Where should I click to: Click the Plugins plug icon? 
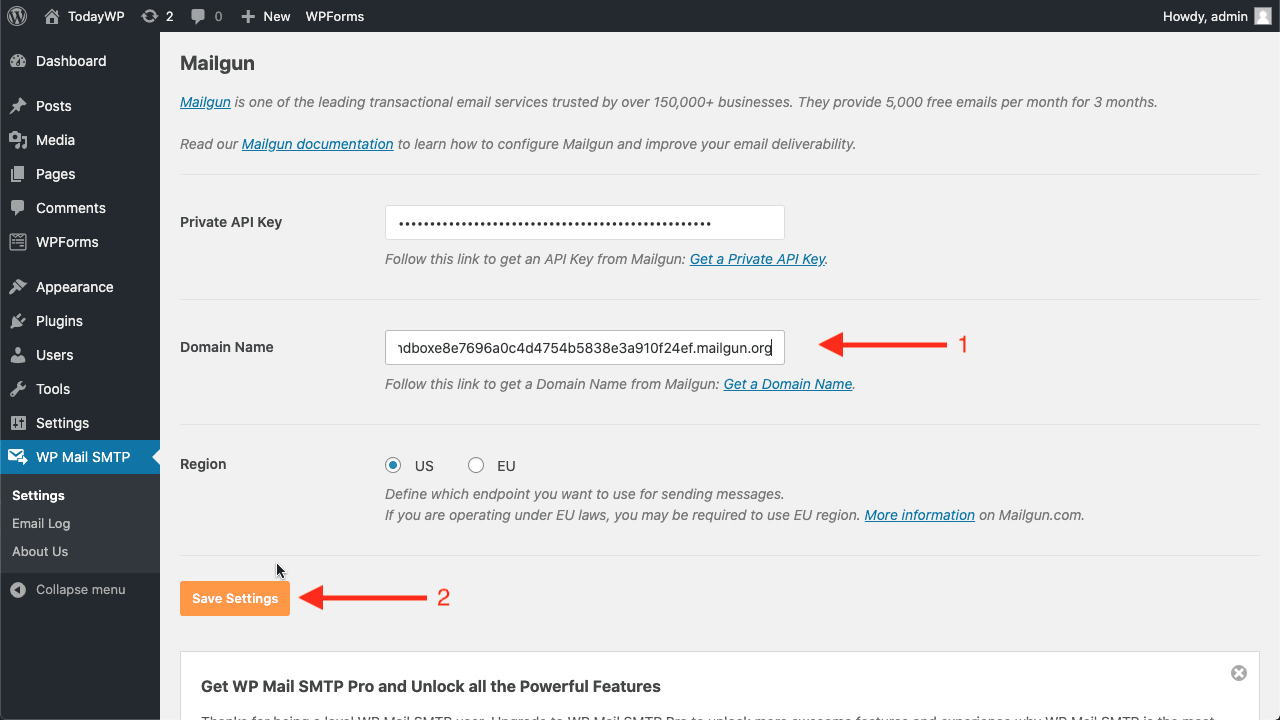18,321
